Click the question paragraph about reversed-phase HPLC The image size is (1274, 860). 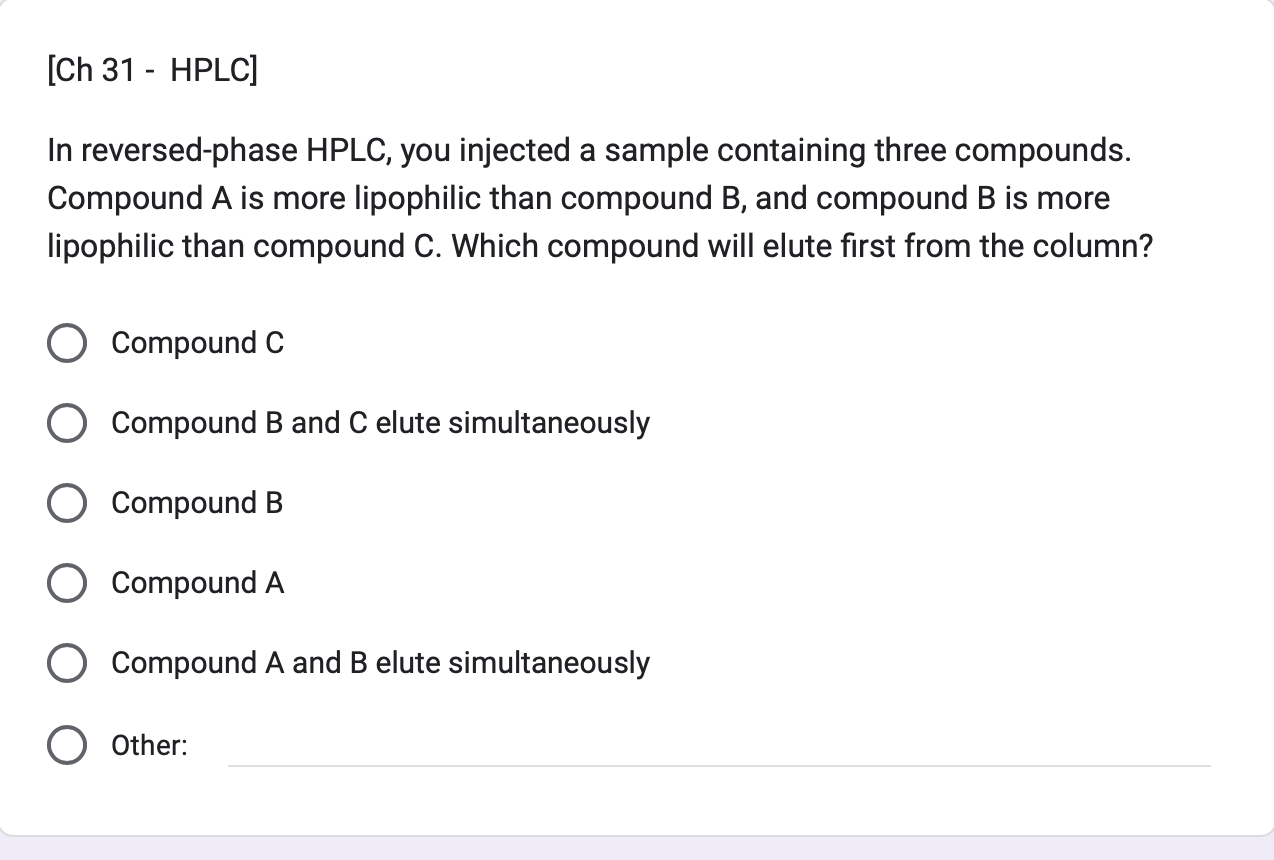pyautogui.click(x=600, y=198)
